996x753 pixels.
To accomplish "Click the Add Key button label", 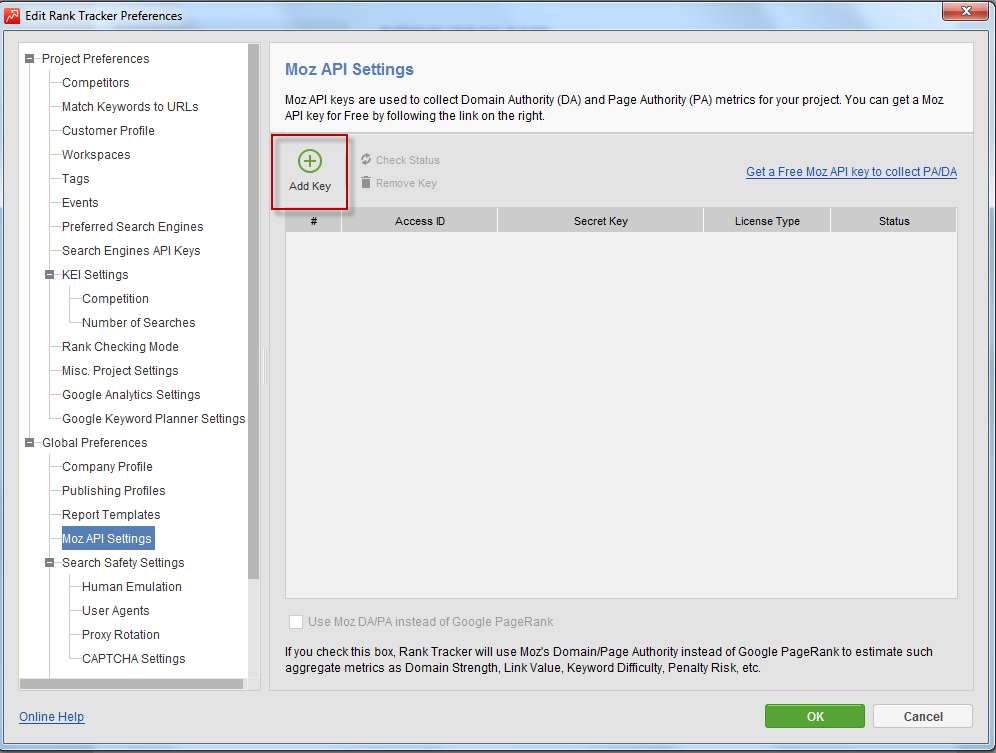I will tap(310, 186).
